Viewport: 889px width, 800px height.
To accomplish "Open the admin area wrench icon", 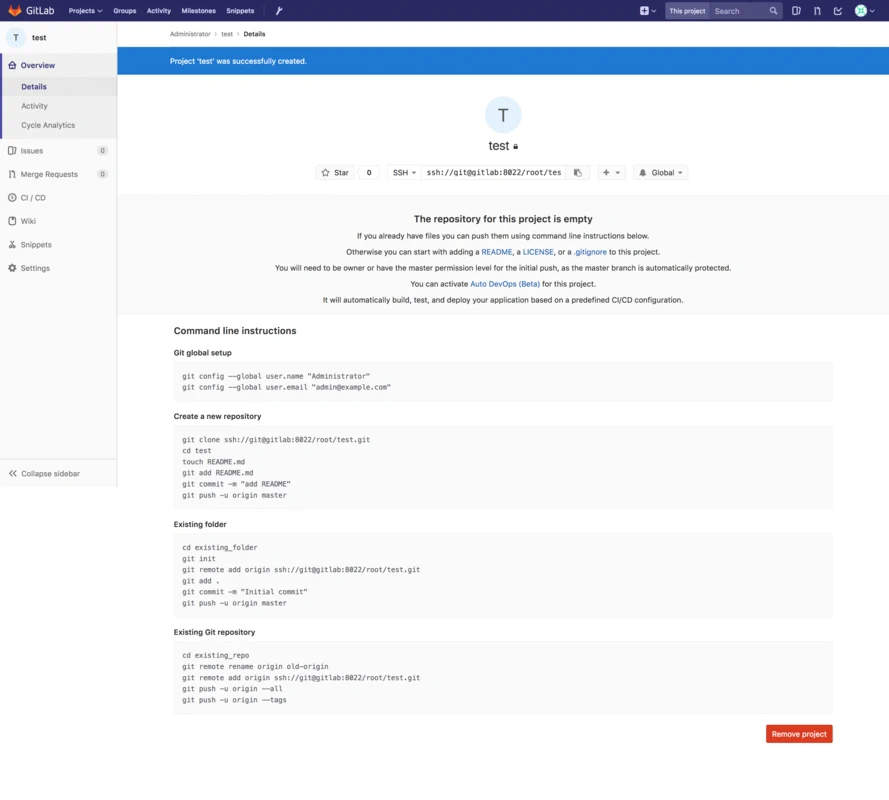I will pos(279,11).
